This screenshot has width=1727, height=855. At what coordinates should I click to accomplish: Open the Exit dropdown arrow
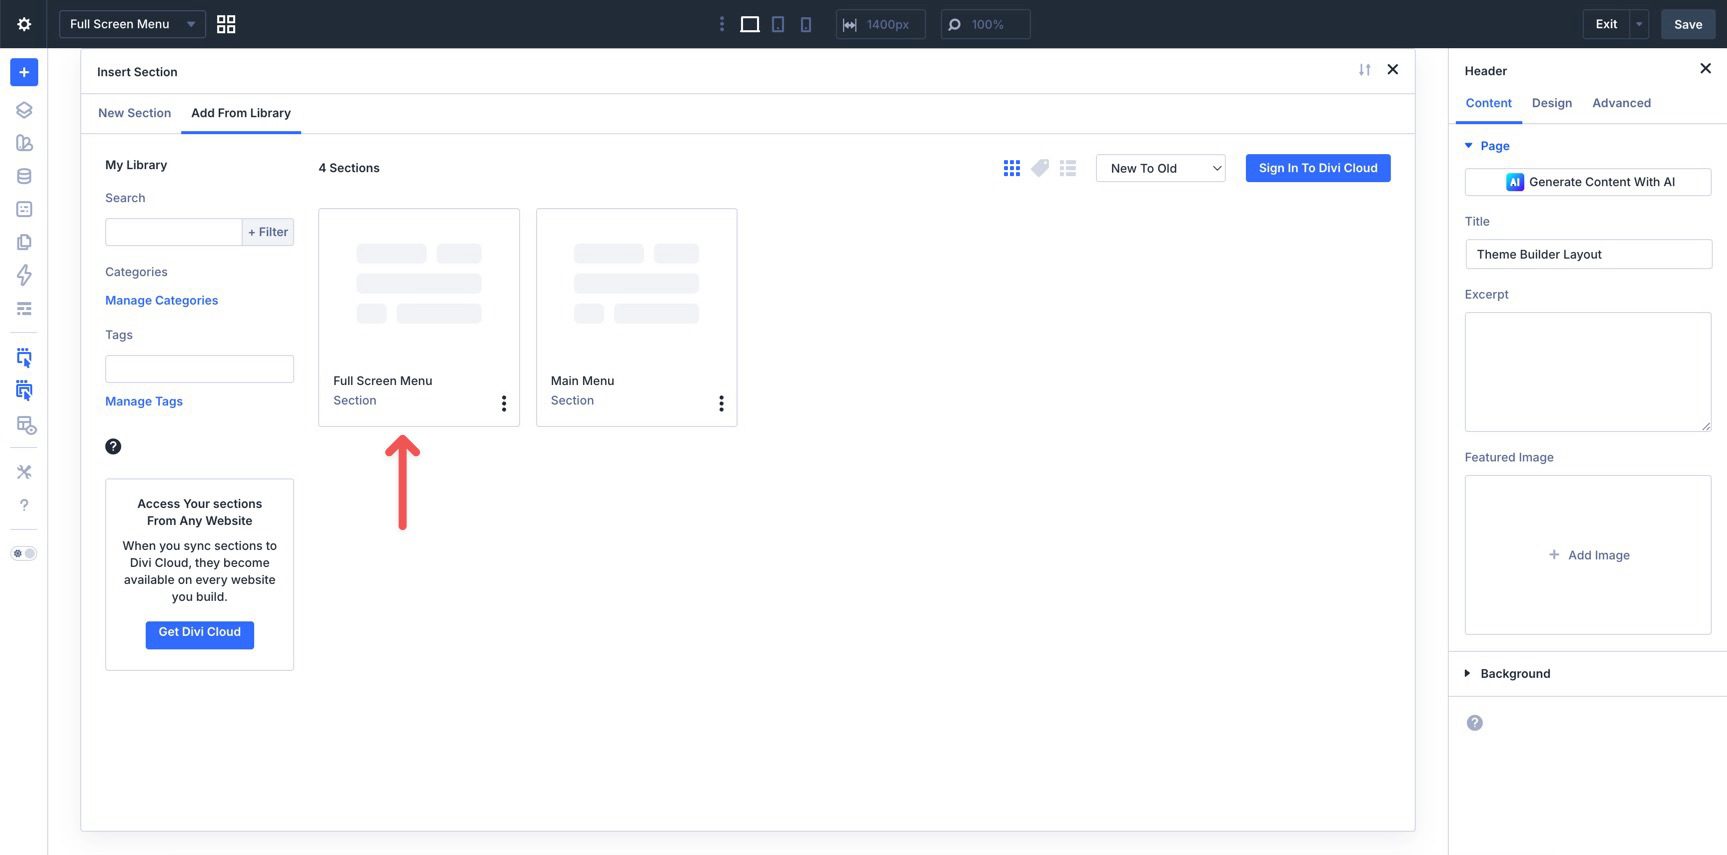pyautogui.click(x=1639, y=24)
